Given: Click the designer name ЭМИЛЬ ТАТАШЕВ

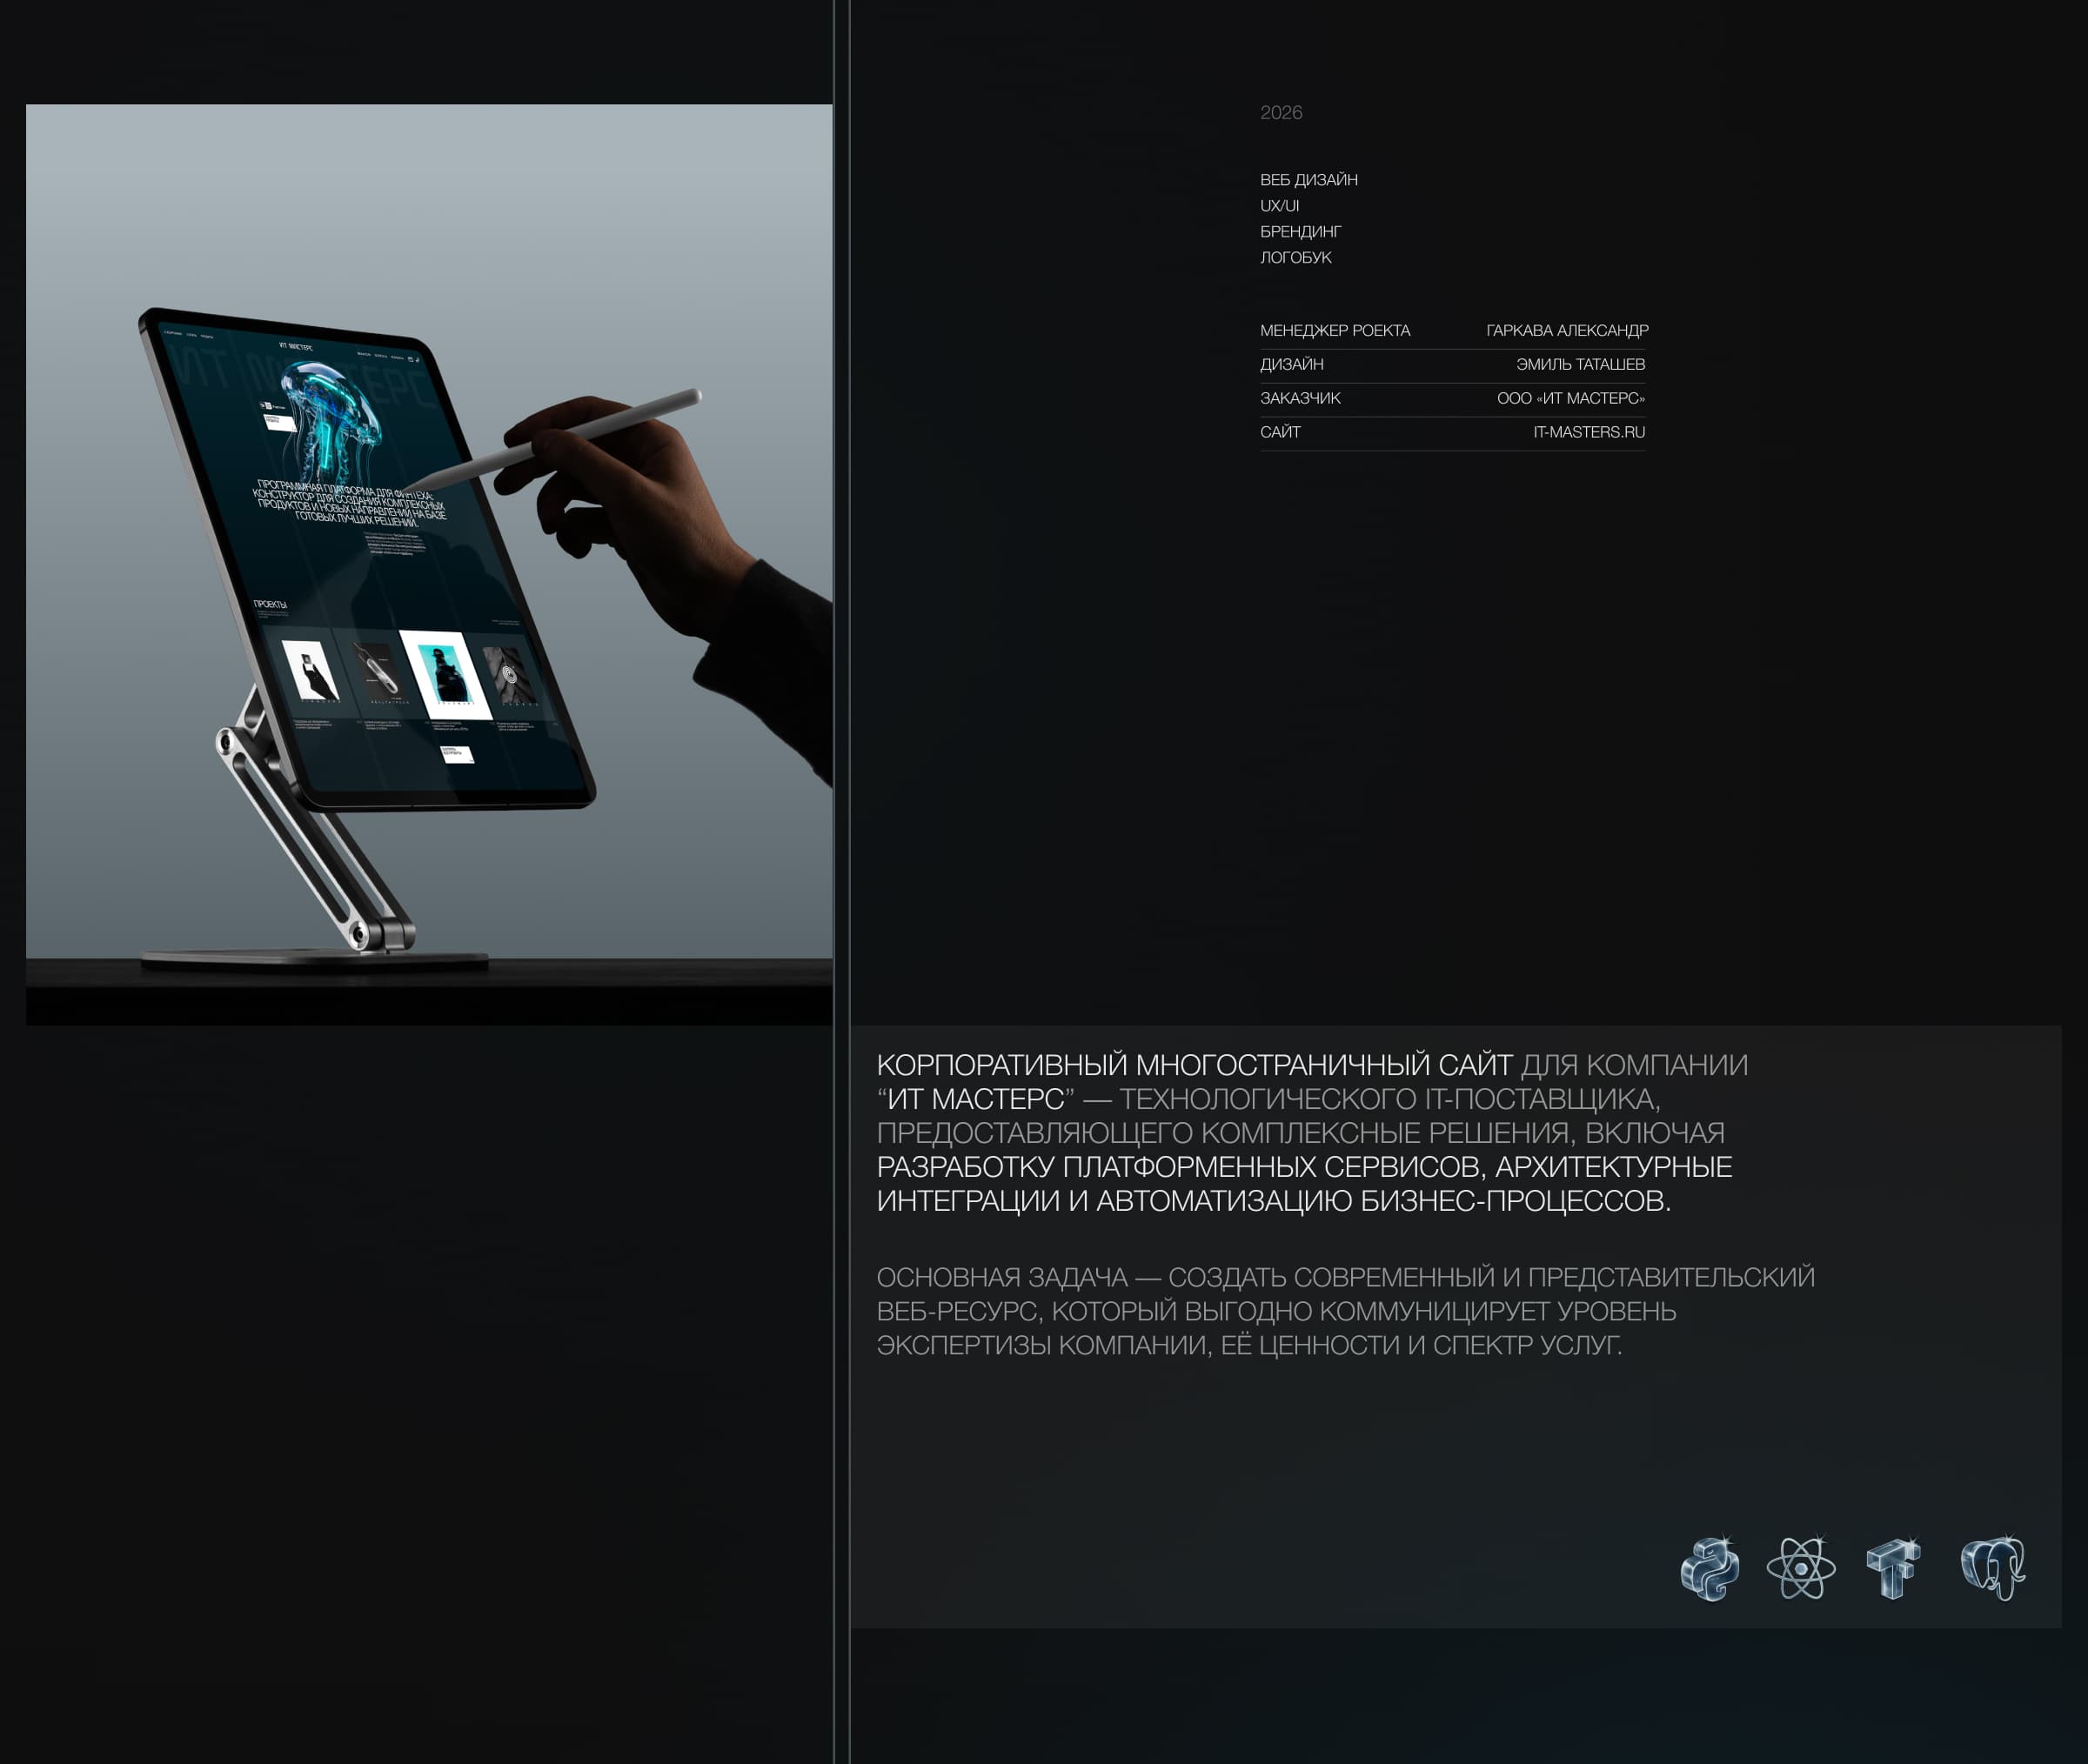Looking at the screenshot, I should click(x=1579, y=364).
